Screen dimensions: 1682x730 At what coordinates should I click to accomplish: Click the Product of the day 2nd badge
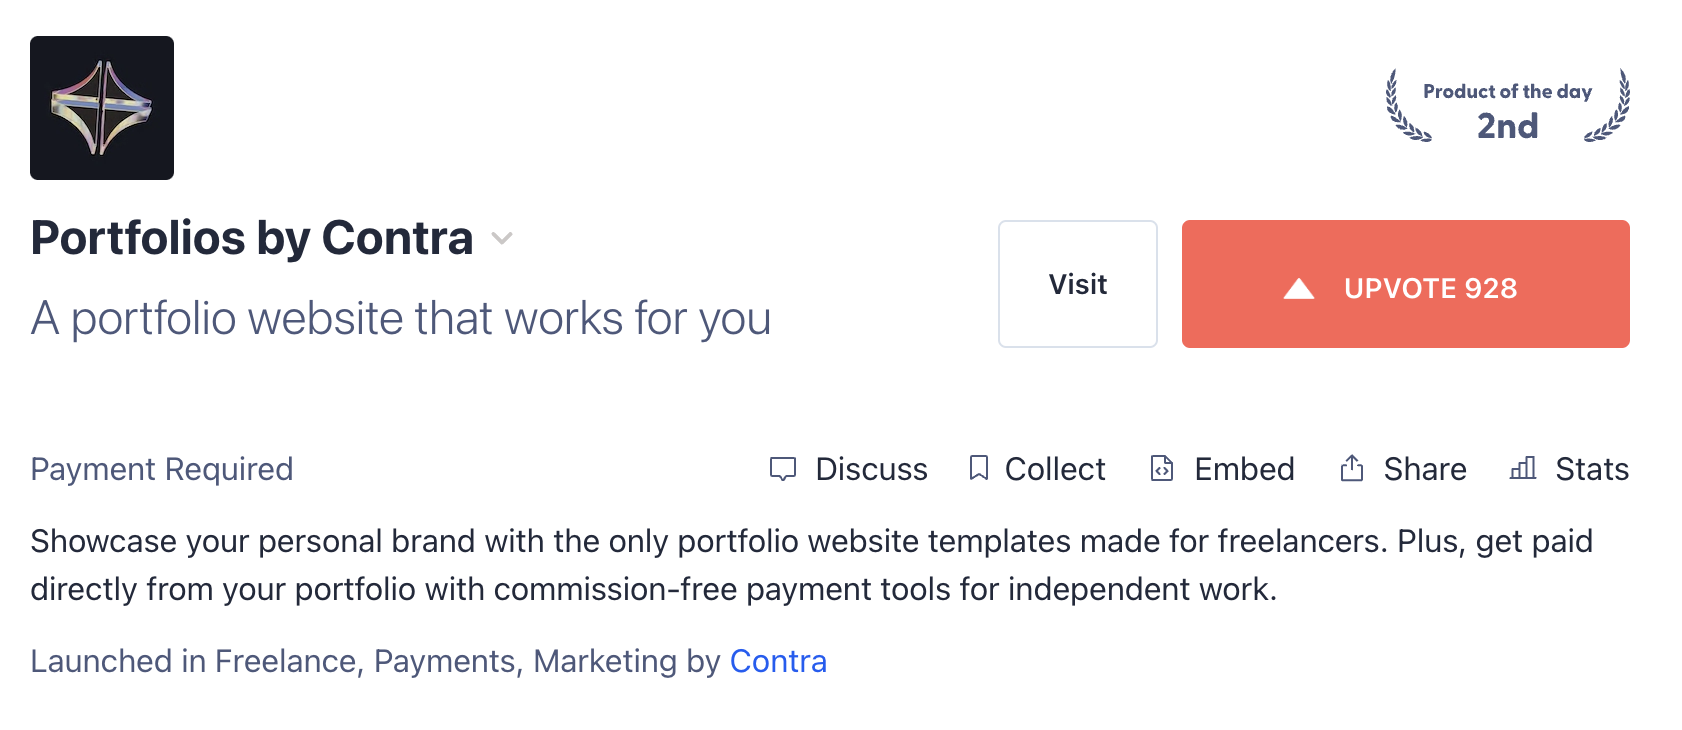1507,107
